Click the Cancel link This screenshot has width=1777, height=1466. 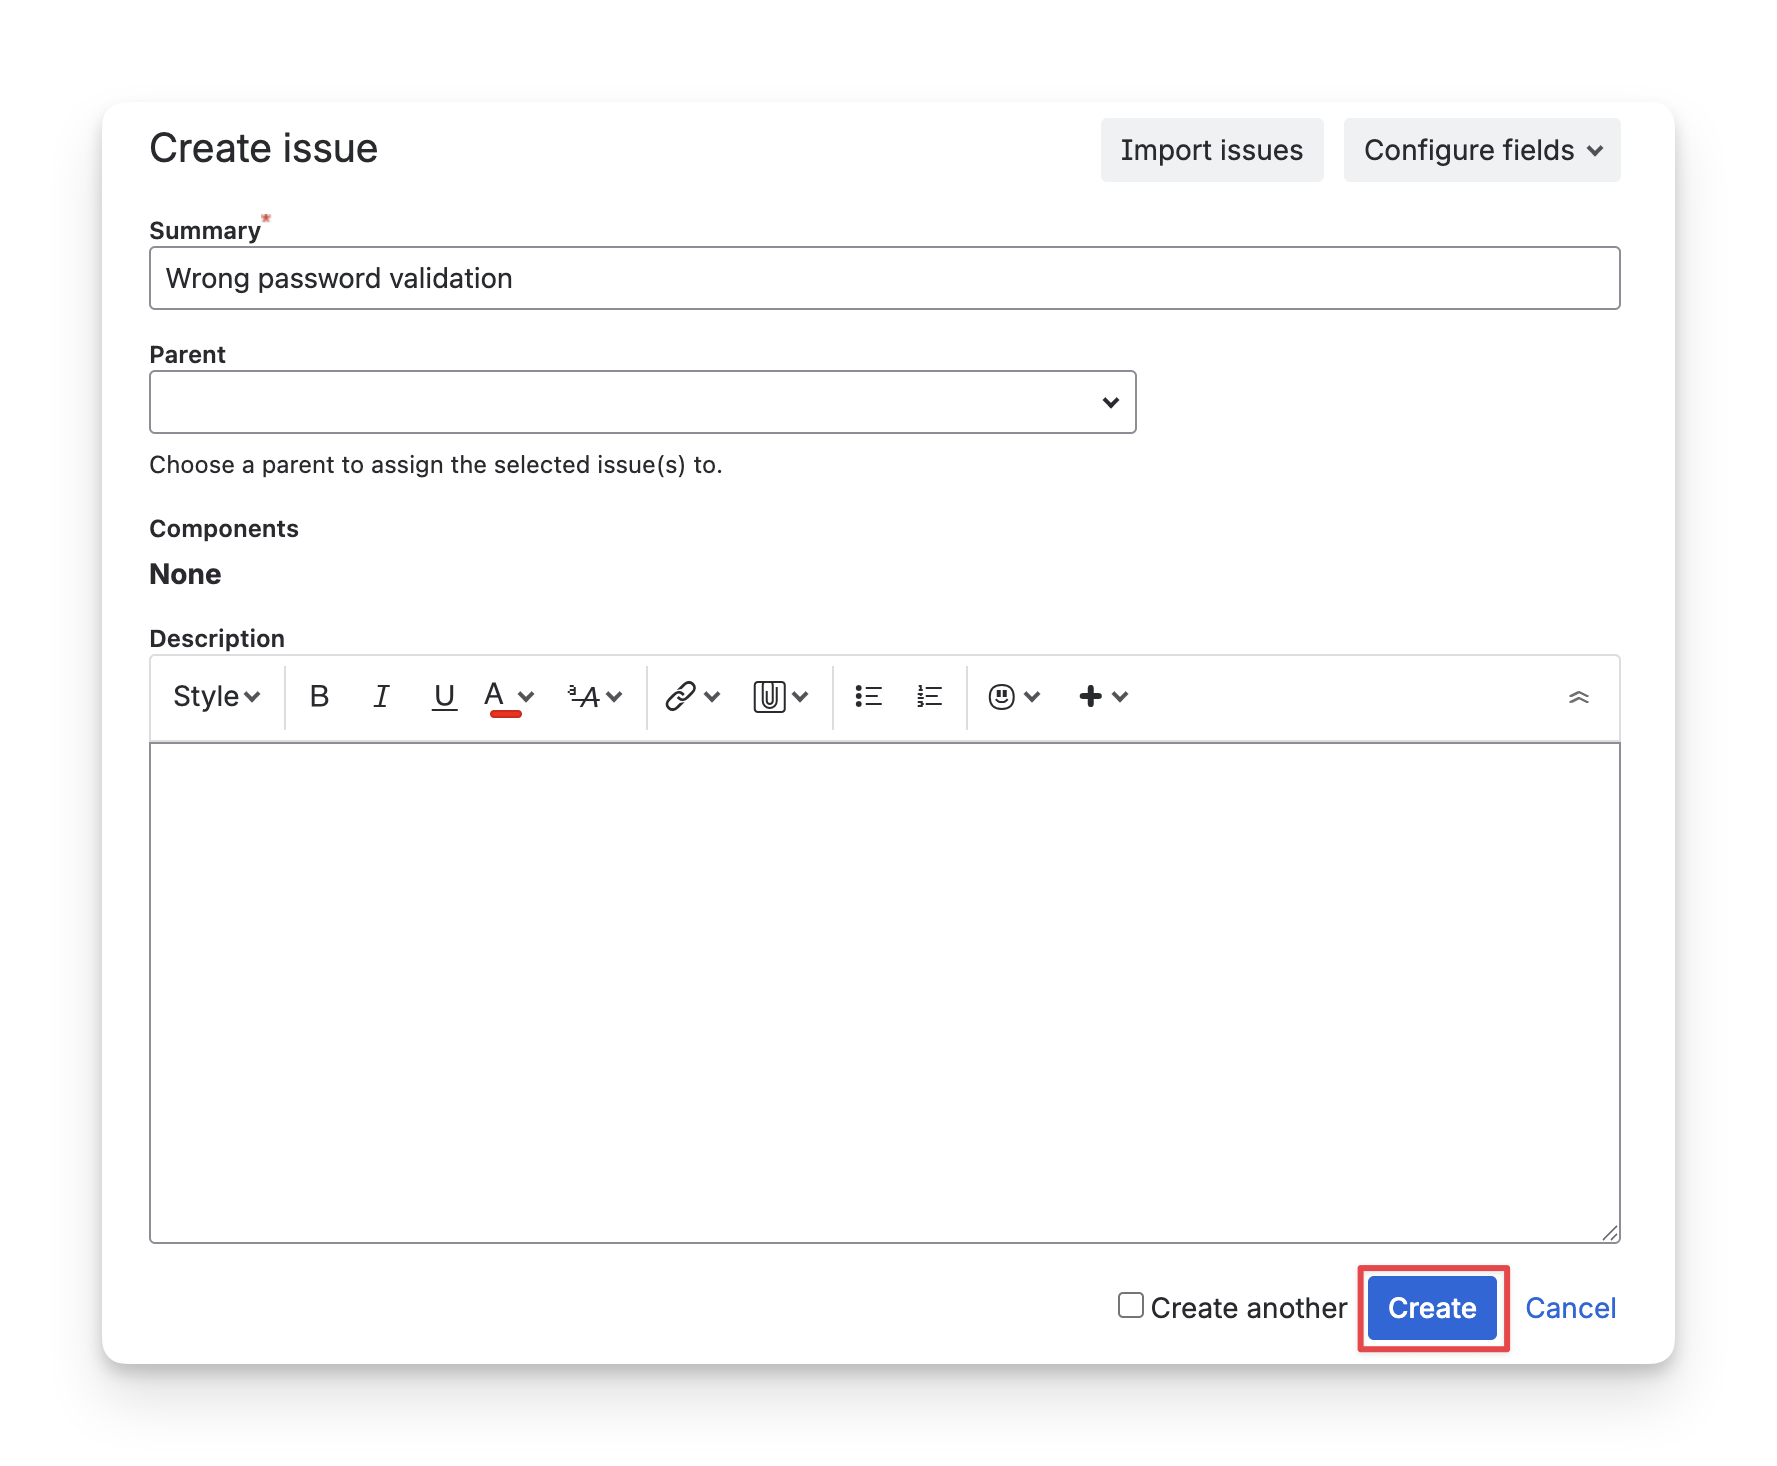point(1570,1308)
